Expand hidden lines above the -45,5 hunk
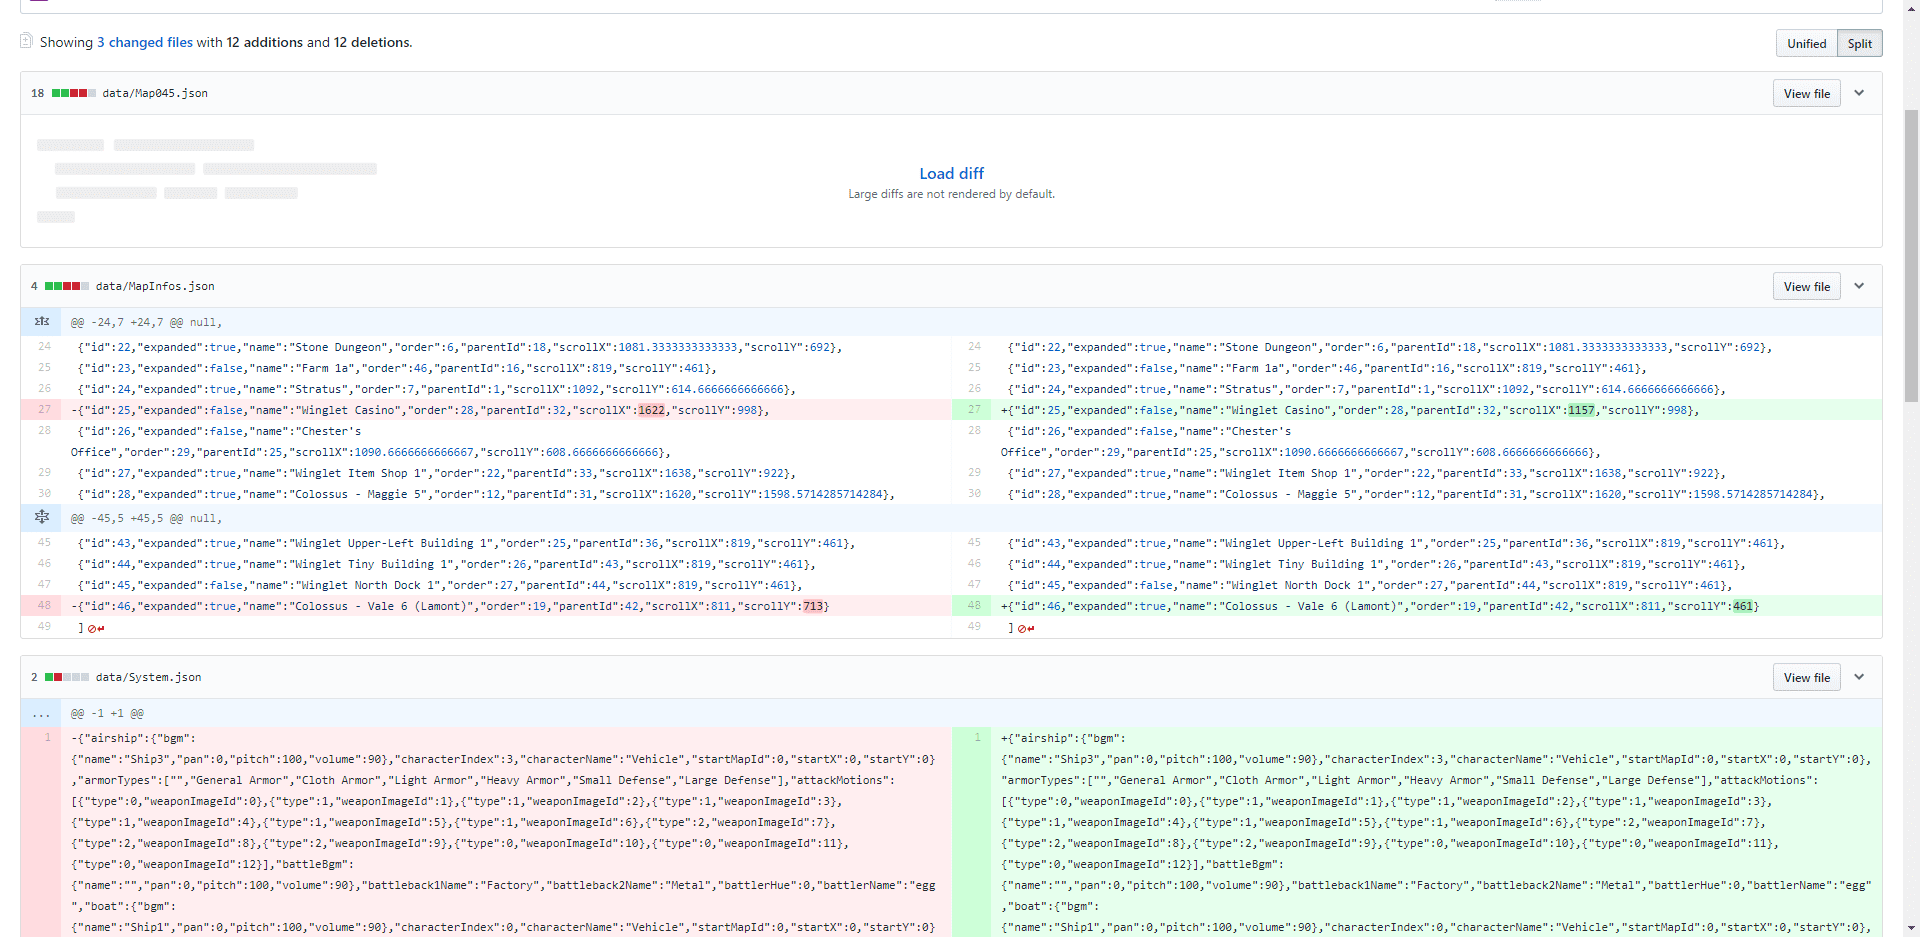The height and width of the screenshot is (937, 1920). coord(41,518)
